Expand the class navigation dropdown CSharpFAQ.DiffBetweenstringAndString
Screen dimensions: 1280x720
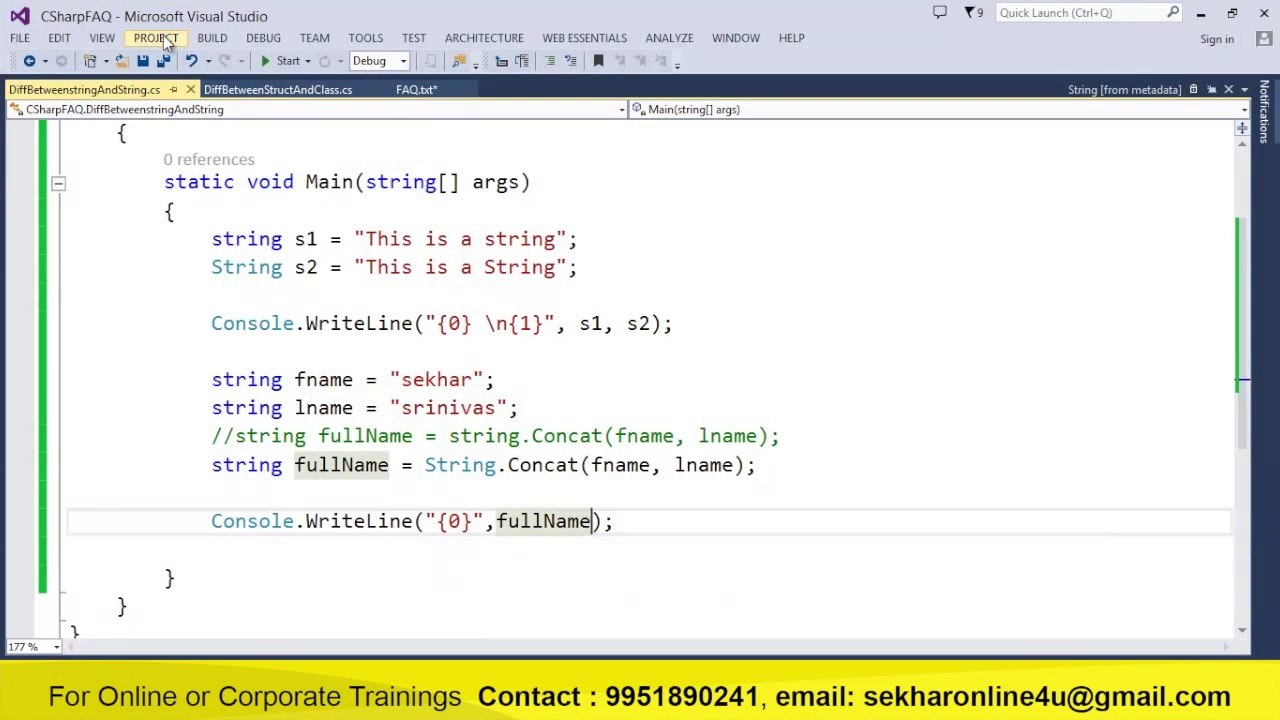[x=621, y=110]
